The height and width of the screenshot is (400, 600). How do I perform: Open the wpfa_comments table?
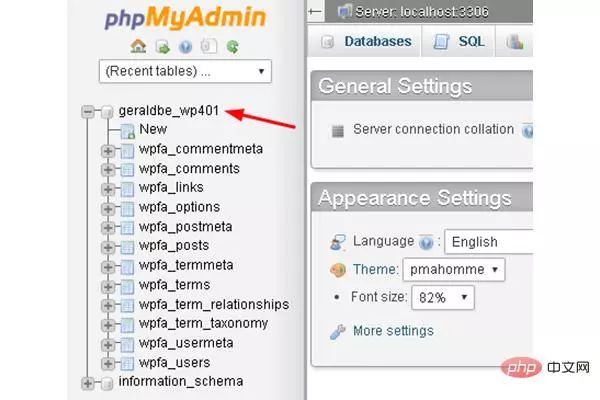click(189, 168)
